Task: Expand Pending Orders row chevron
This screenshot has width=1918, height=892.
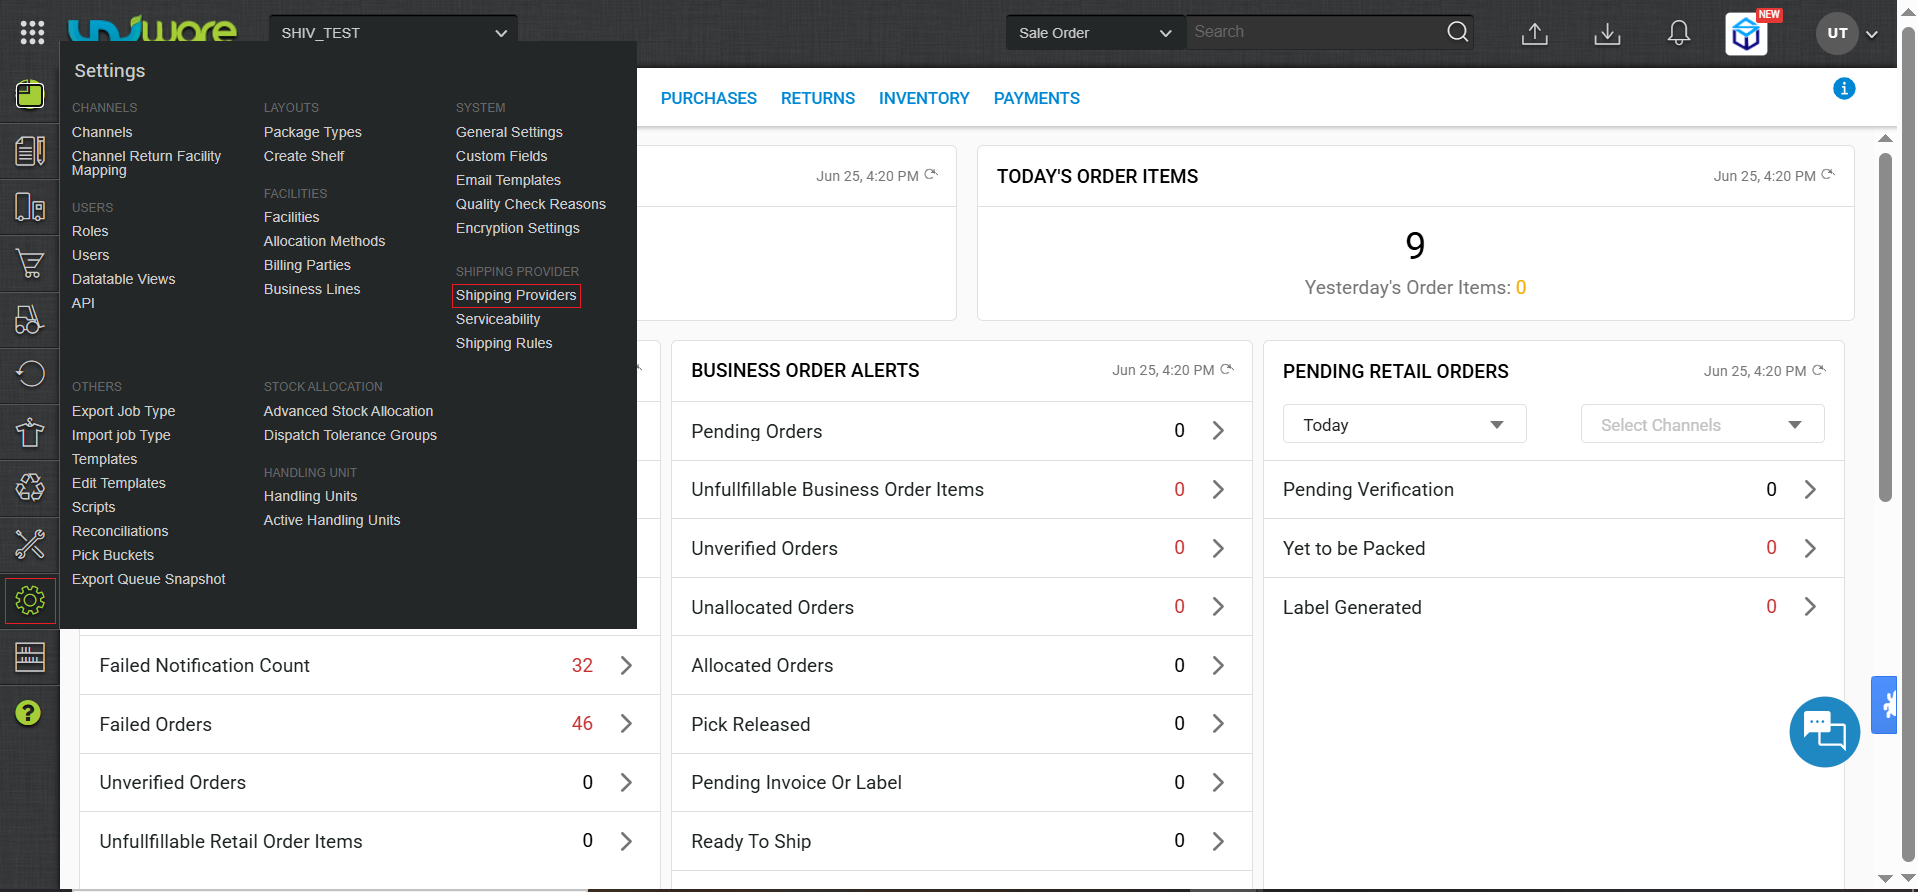Action: coord(1218,431)
